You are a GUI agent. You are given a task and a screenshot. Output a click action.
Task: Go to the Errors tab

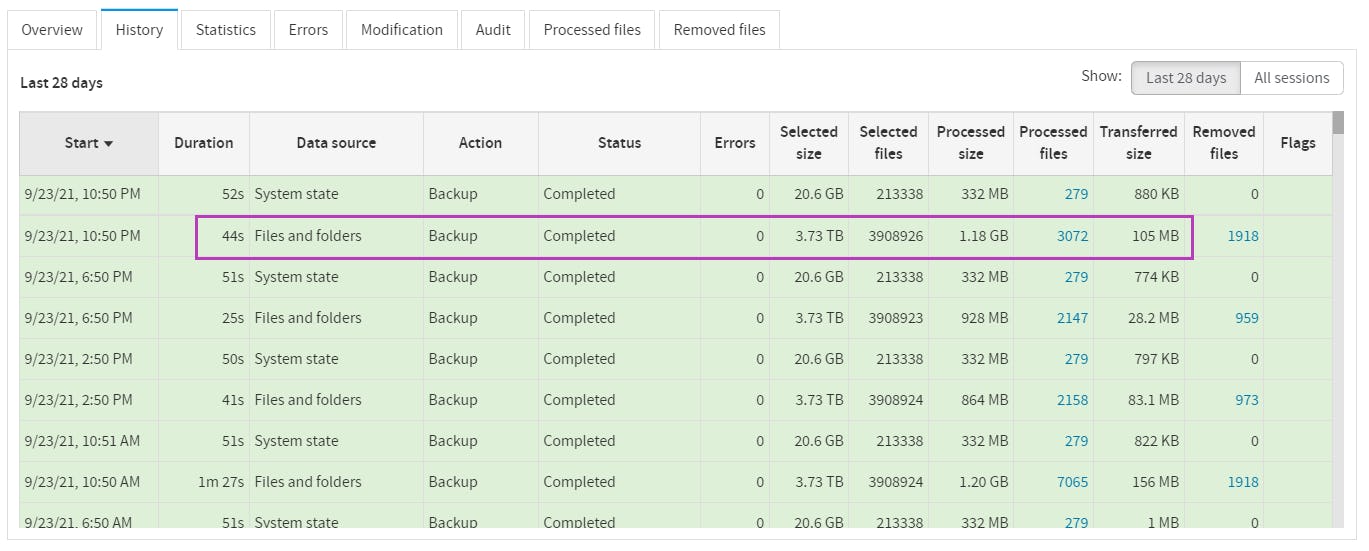click(x=308, y=30)
